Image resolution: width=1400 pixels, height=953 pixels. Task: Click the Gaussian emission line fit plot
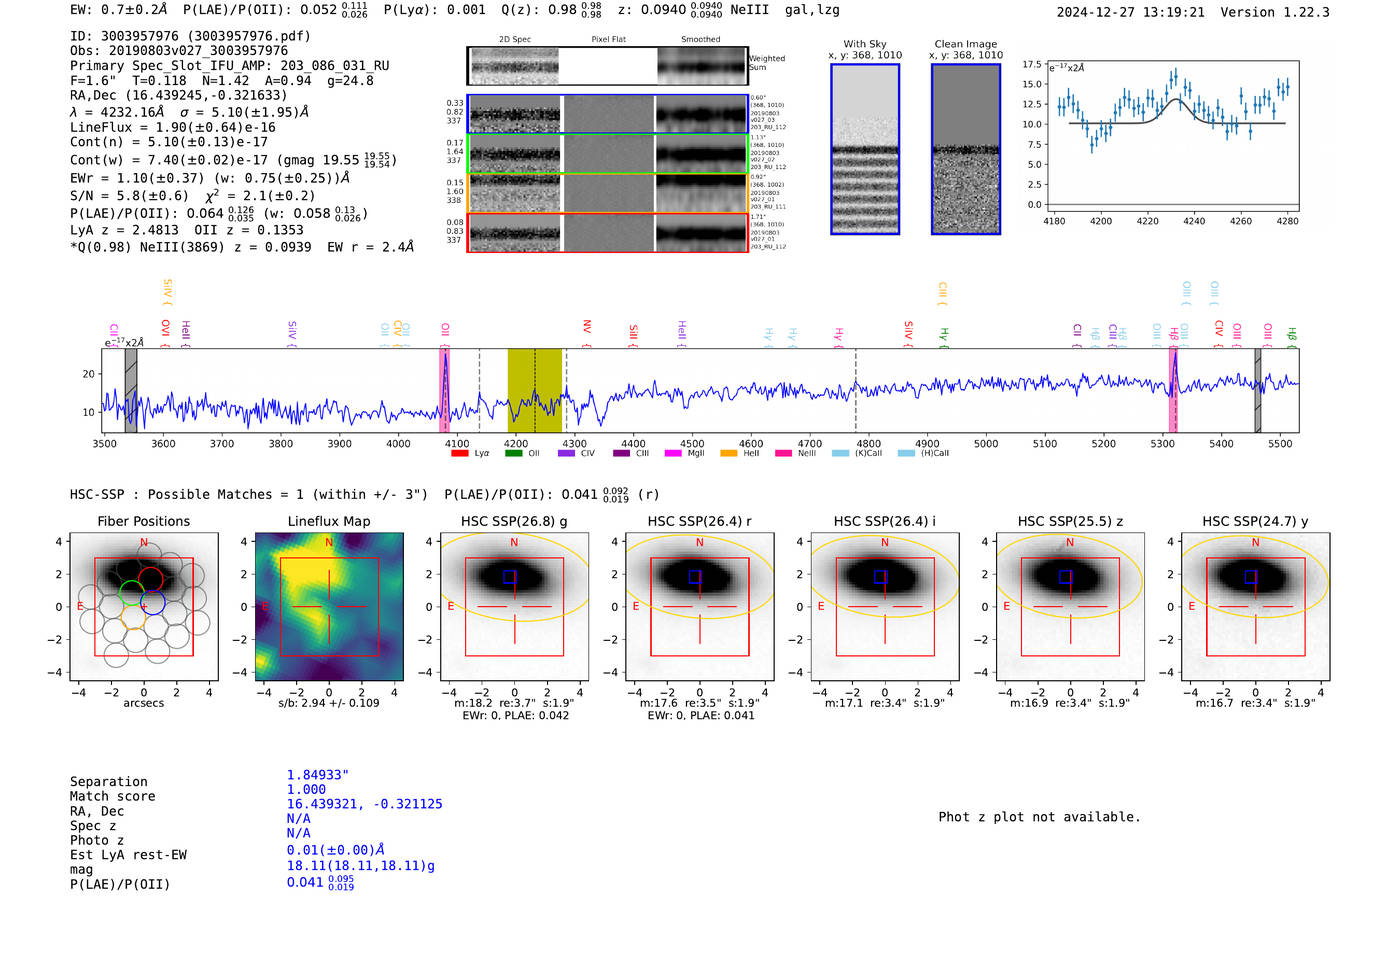[1172, 136]
